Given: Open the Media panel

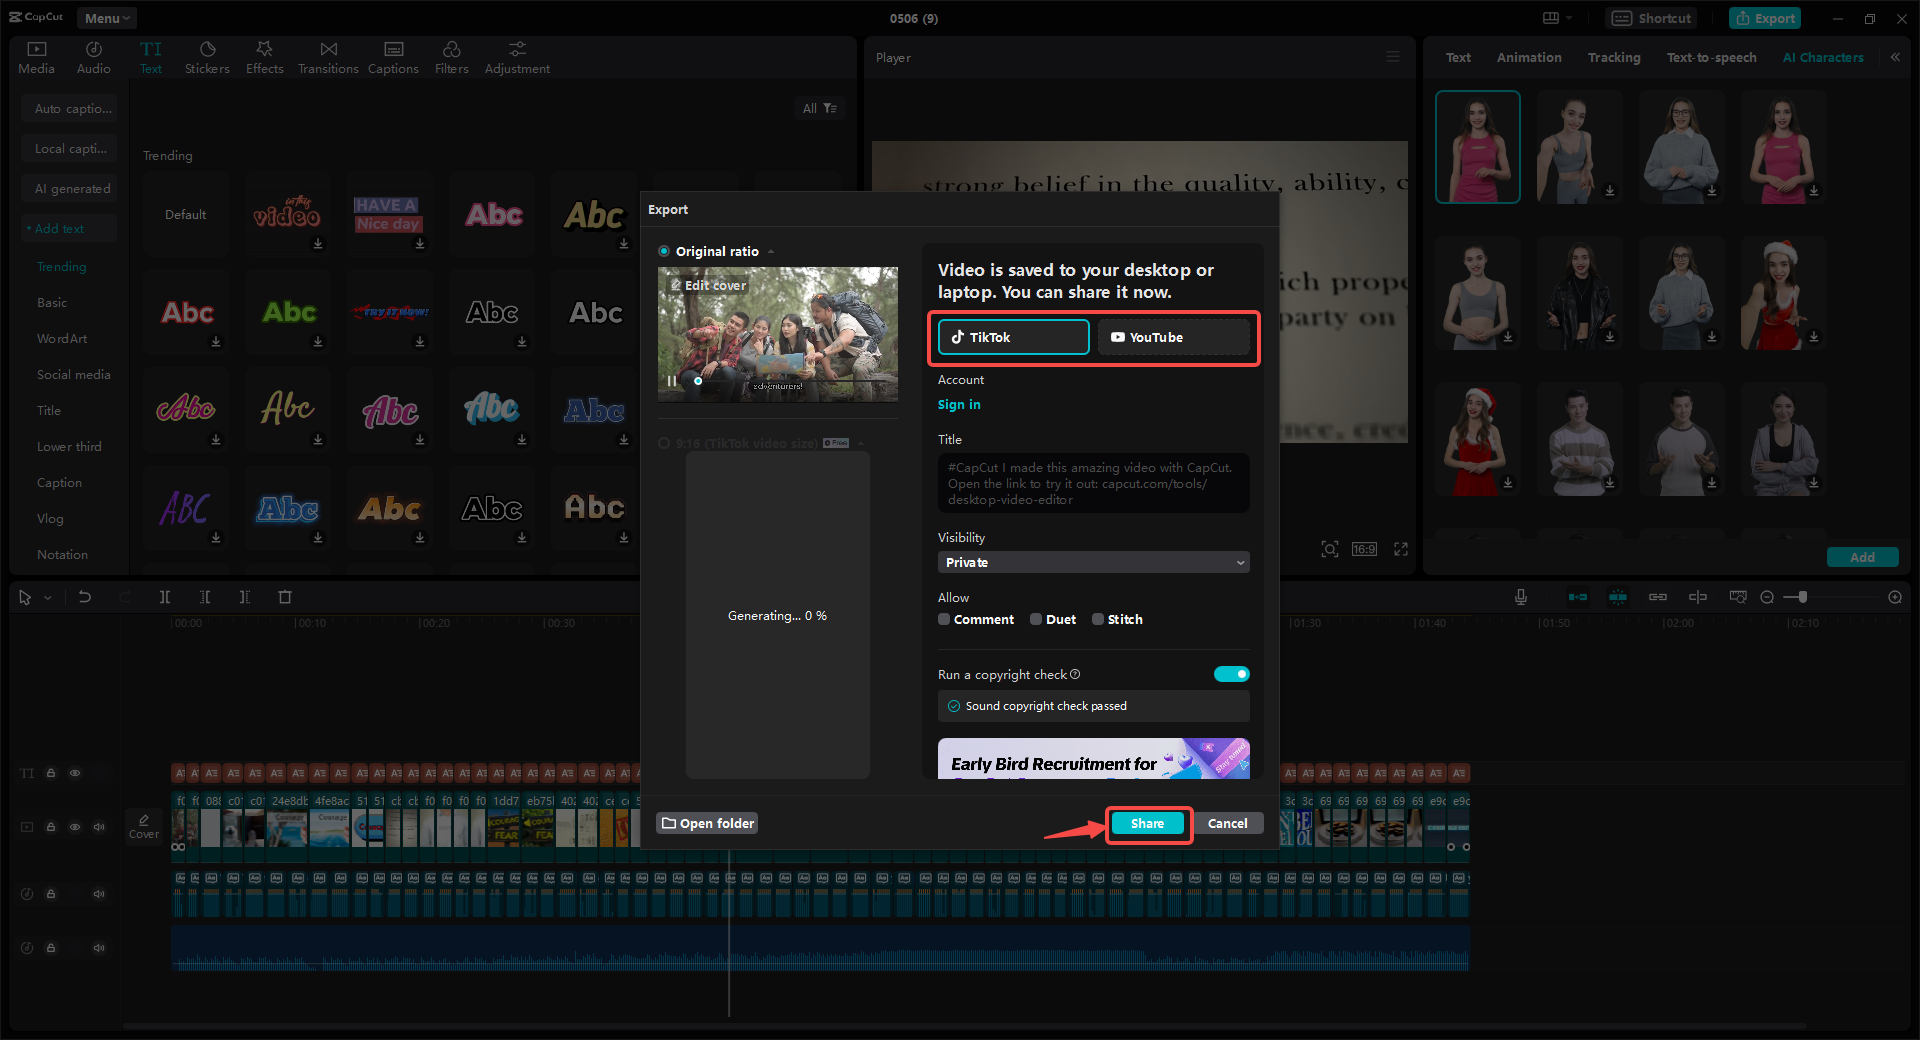Looking at the screenshot, I should [x=36, y=55].
